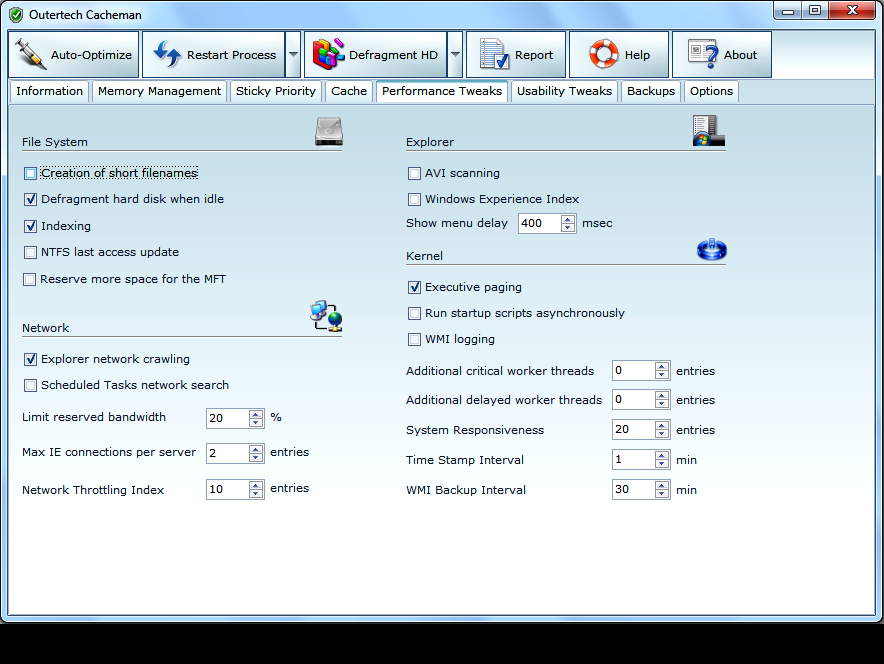The width and height of the screenshot is (884, 664).
Task: Click the About question mark icon
Action: pos(703,54)
